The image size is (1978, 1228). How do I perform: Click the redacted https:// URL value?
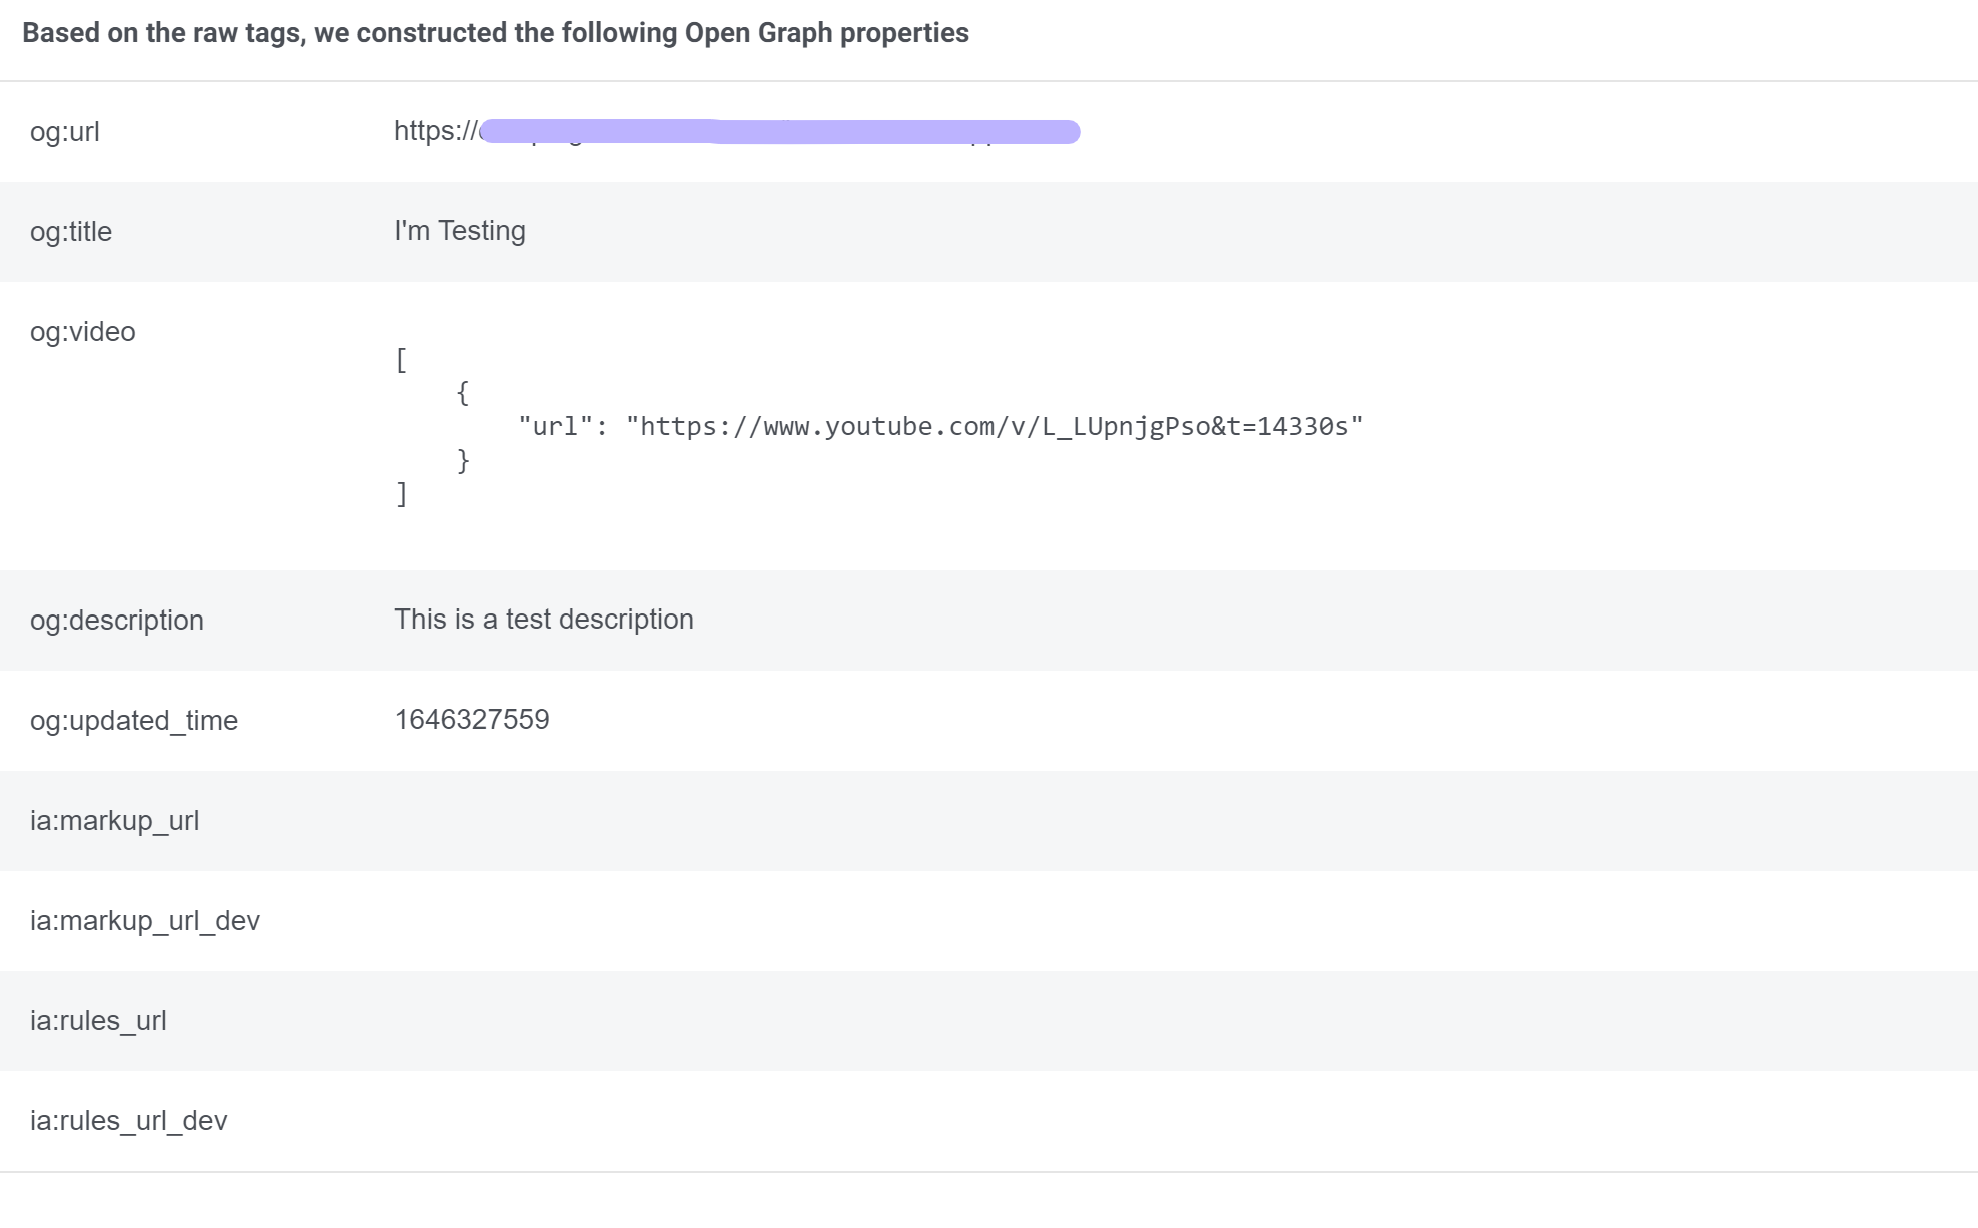[737, 132]
